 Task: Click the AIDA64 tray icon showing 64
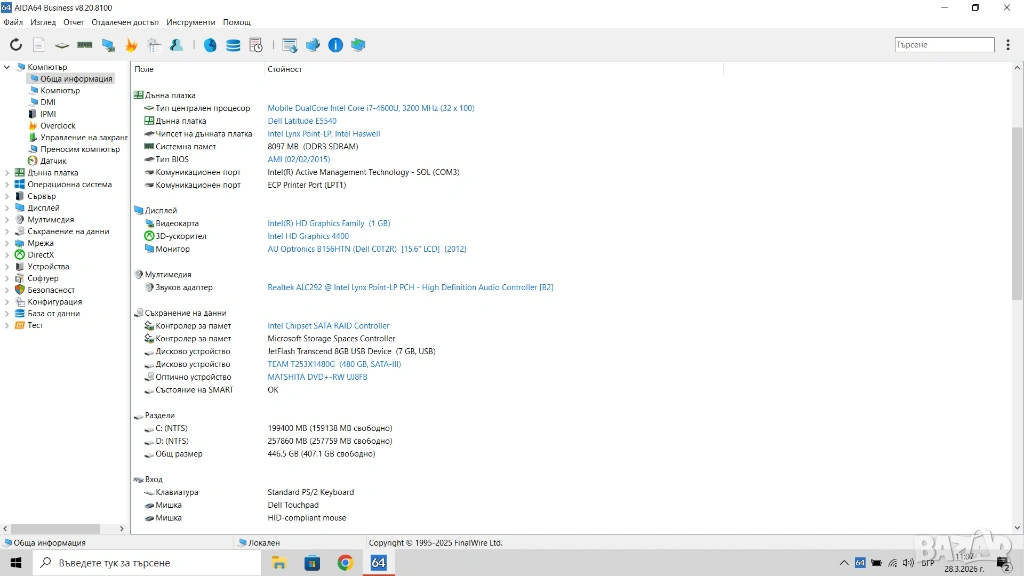[x=861, y=563]
